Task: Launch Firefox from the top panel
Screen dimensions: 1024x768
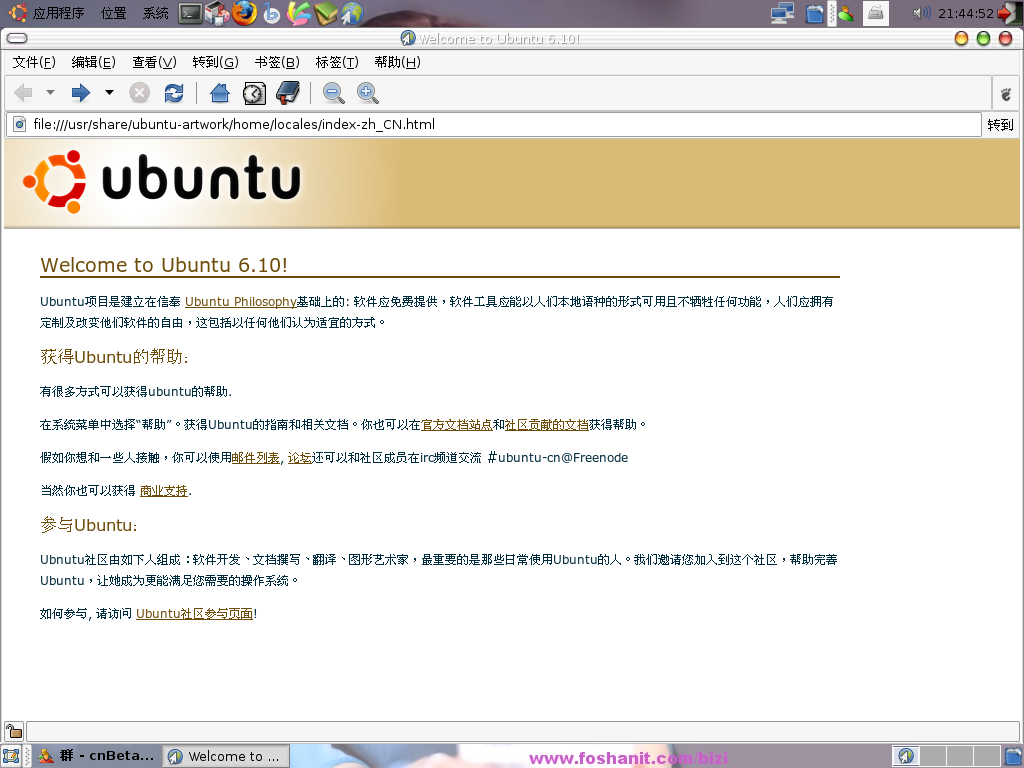Action: click(244, 13)
